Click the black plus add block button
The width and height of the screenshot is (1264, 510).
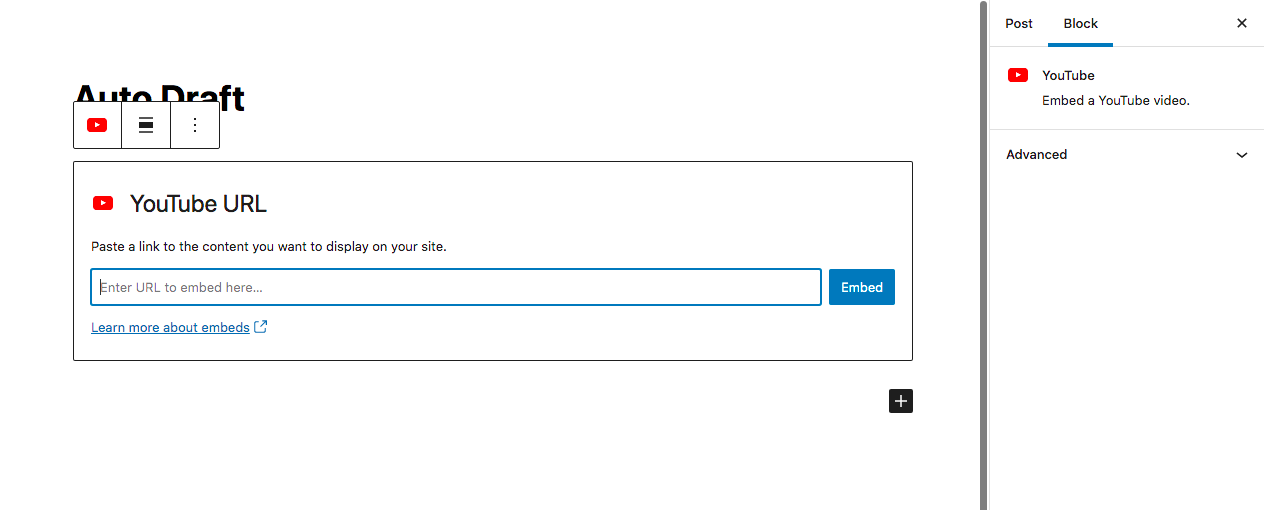click(x=901, y=401)
